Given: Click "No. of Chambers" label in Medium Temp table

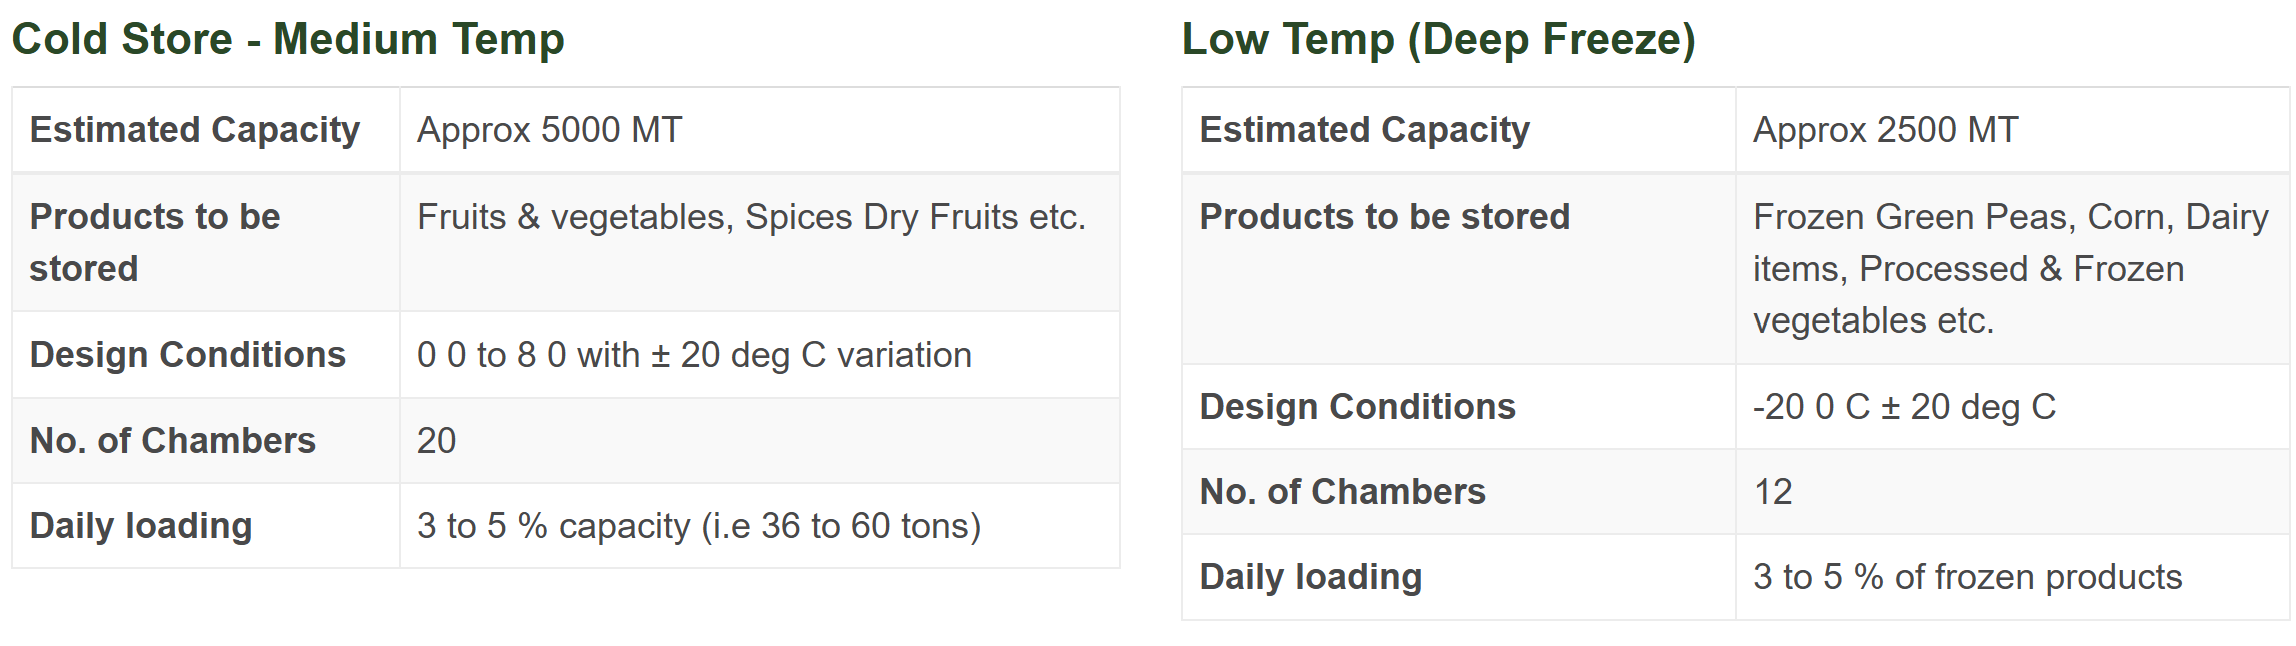Looking at the screenshot, I should (x=173, y=441).
